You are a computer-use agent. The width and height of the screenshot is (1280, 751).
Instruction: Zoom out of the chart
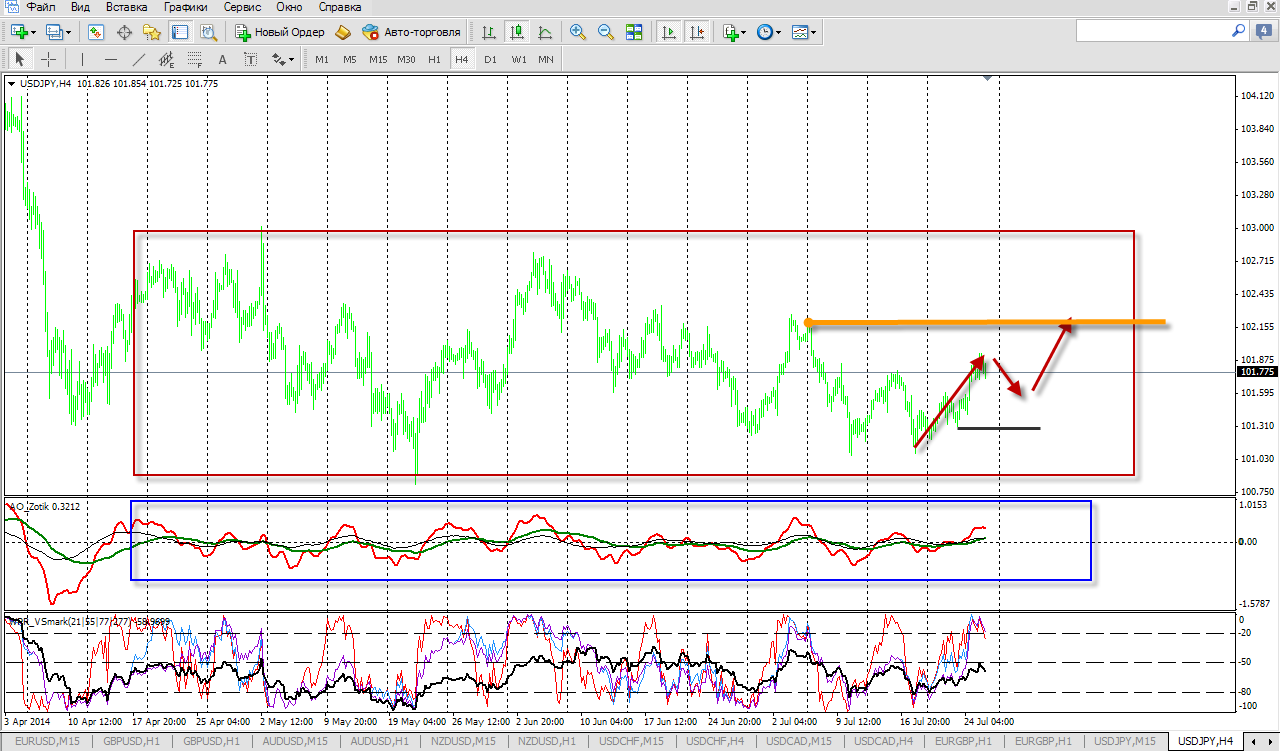606,32
